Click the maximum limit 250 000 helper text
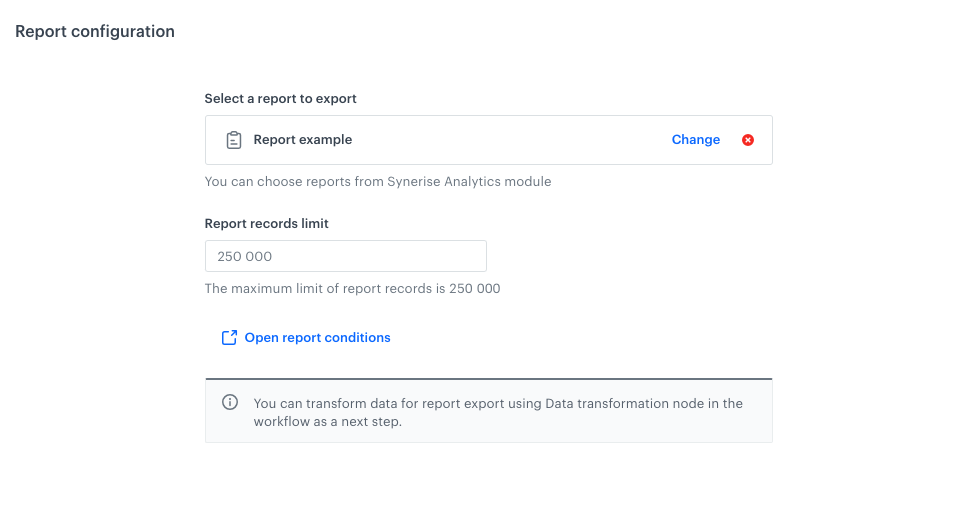 (352, 289)
